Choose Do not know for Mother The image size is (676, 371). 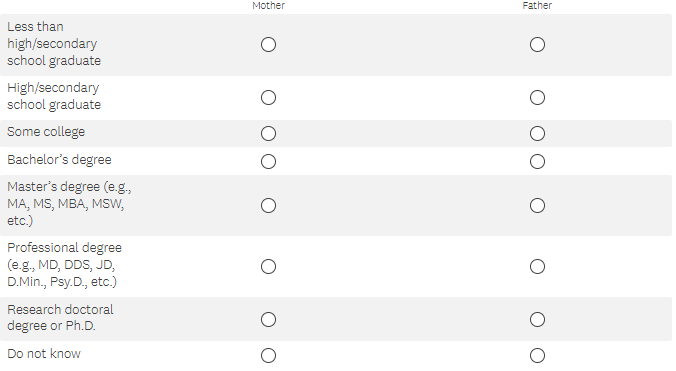pyautogui.click(x=268, y=355)
